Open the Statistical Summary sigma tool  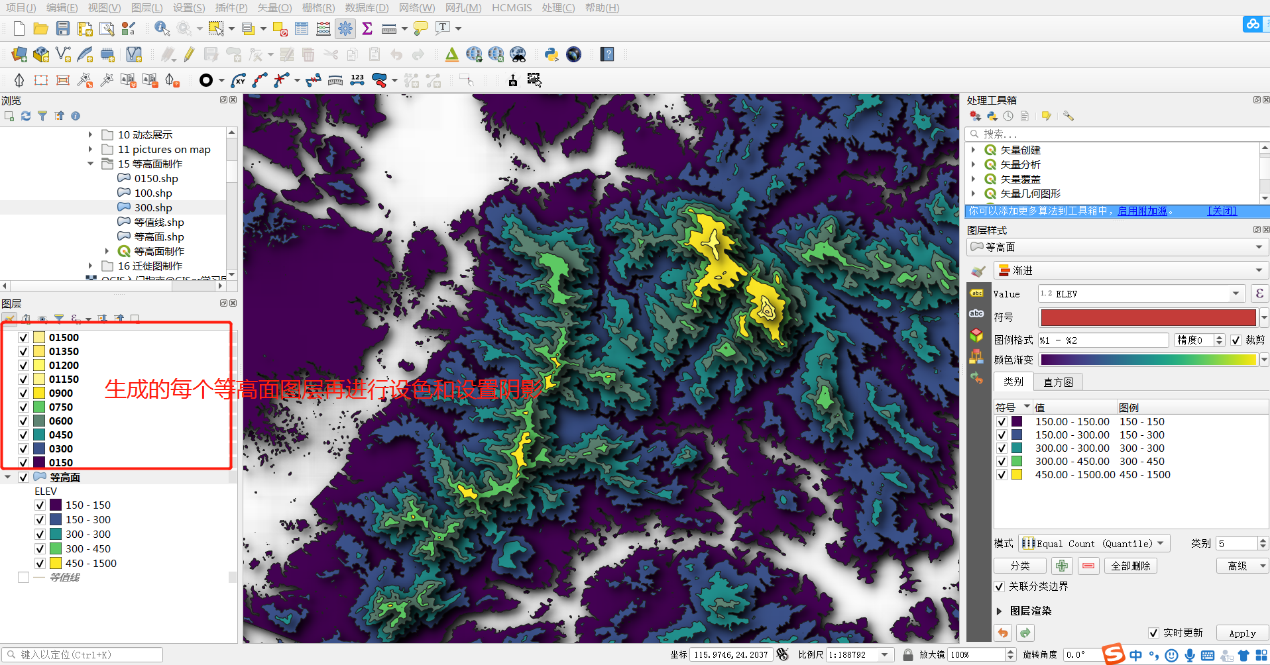[x=367, y=28]
